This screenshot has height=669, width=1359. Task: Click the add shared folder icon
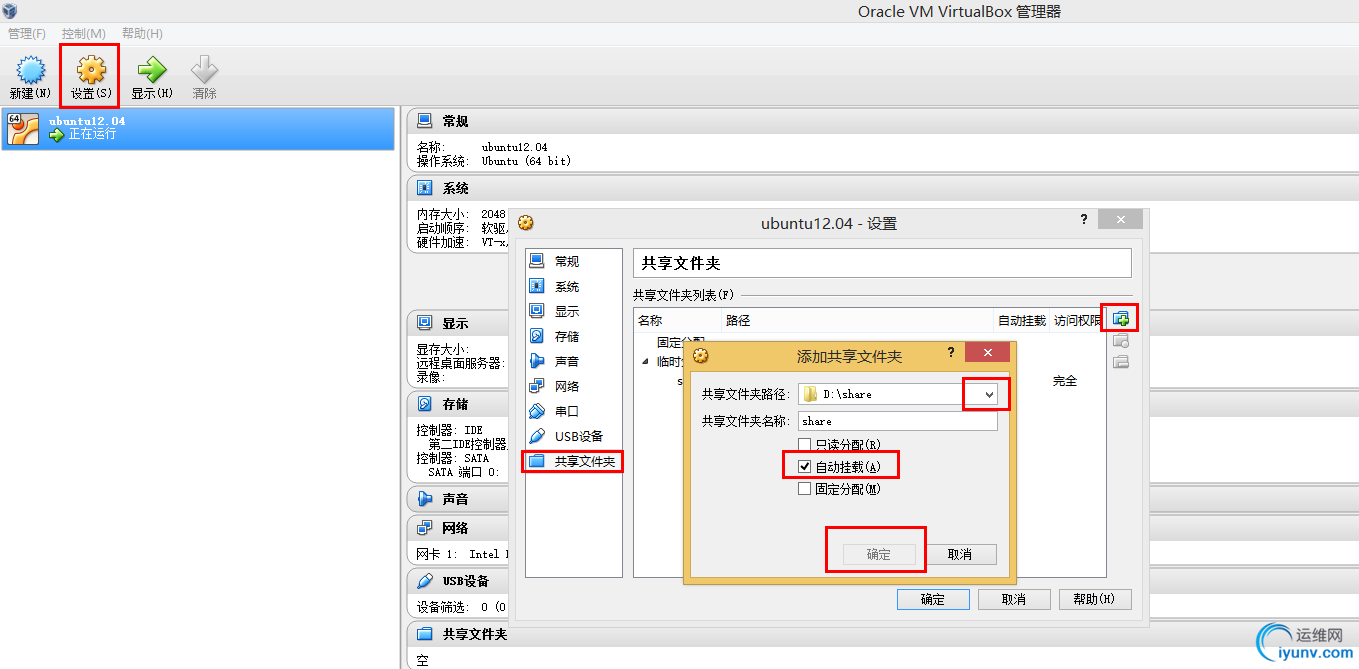1121,319
